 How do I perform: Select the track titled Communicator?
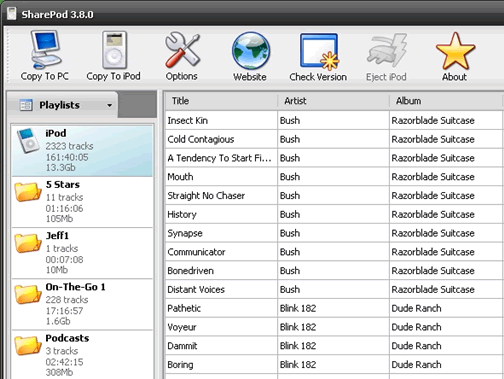196,252
